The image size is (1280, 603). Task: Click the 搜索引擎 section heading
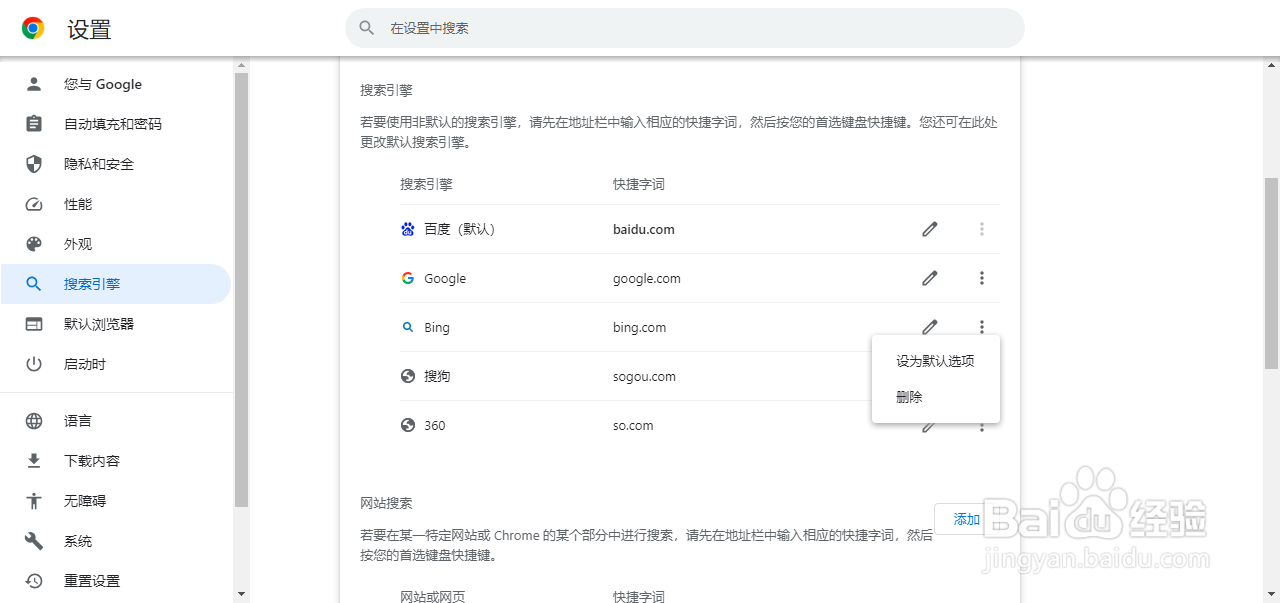[x=386, y=89]
